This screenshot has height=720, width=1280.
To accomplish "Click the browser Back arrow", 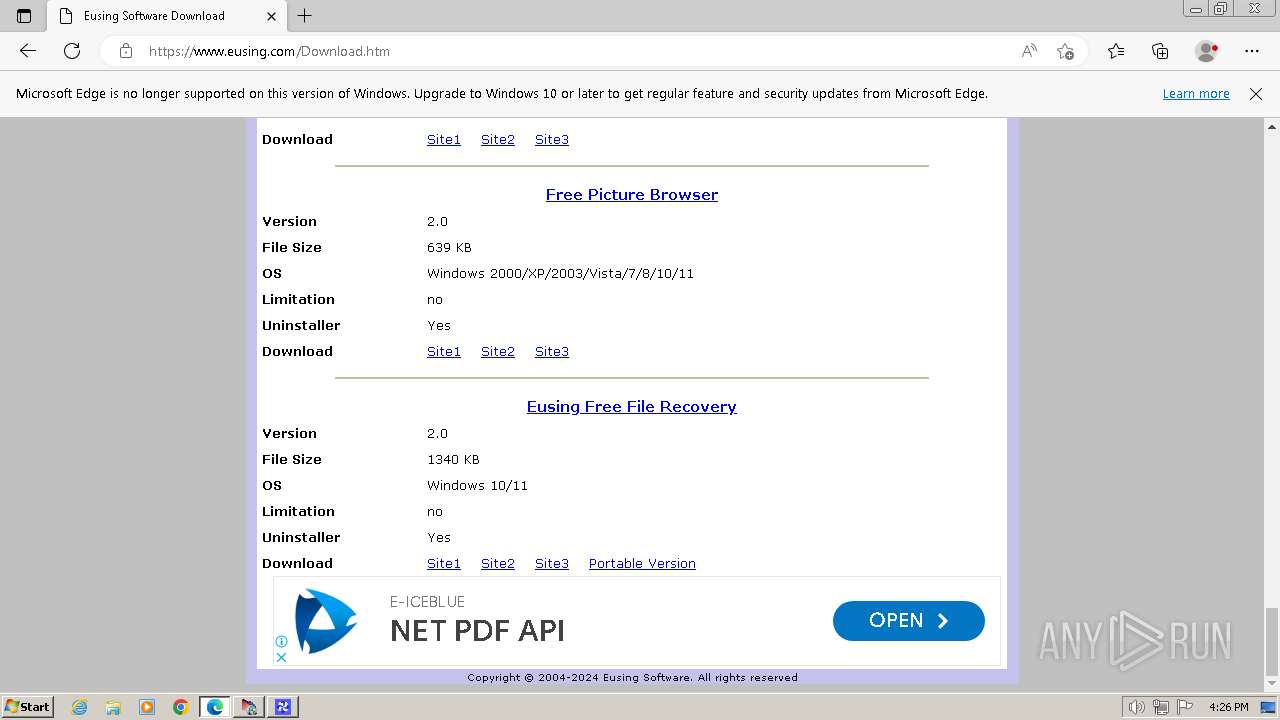I will [28, 51].
